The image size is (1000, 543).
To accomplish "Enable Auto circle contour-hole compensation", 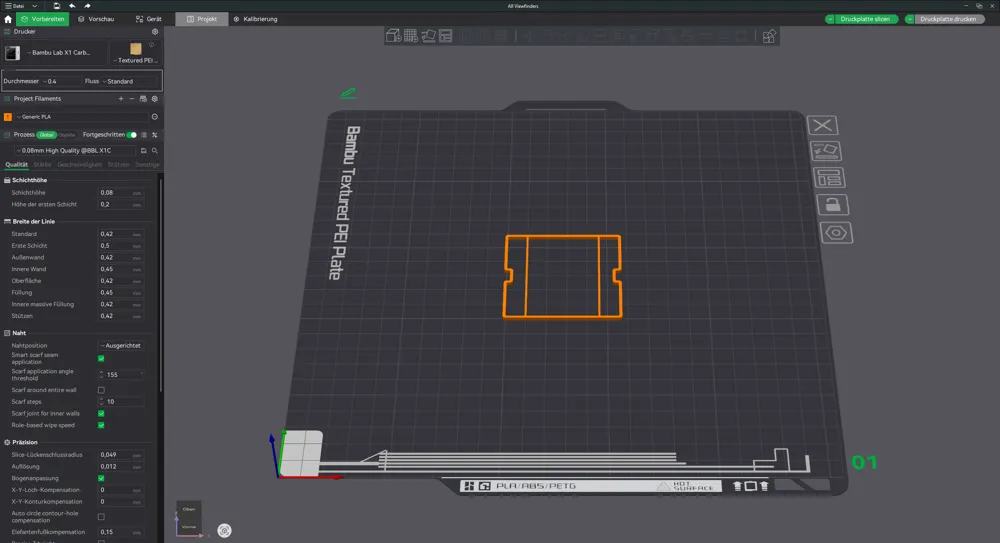I will [101, 517].
